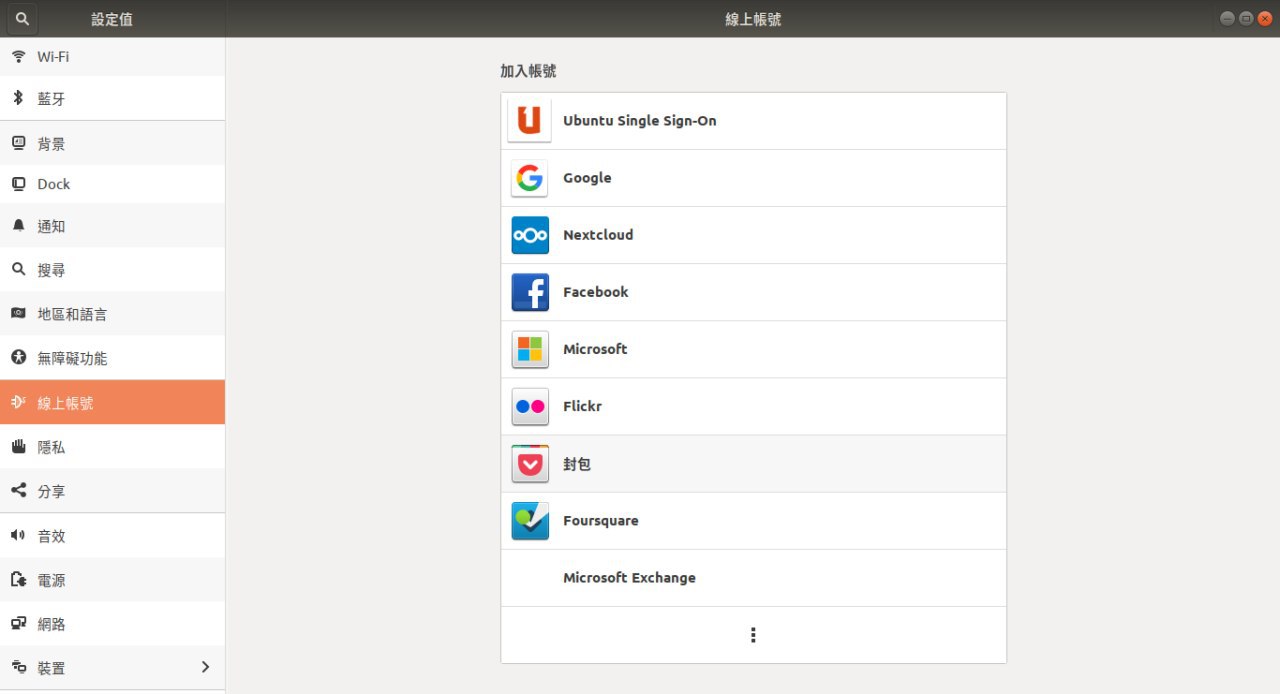Select the 無障礙功能 sidebar entry
This screenshot has height=694, width=1280.
(x=112, y=358)
